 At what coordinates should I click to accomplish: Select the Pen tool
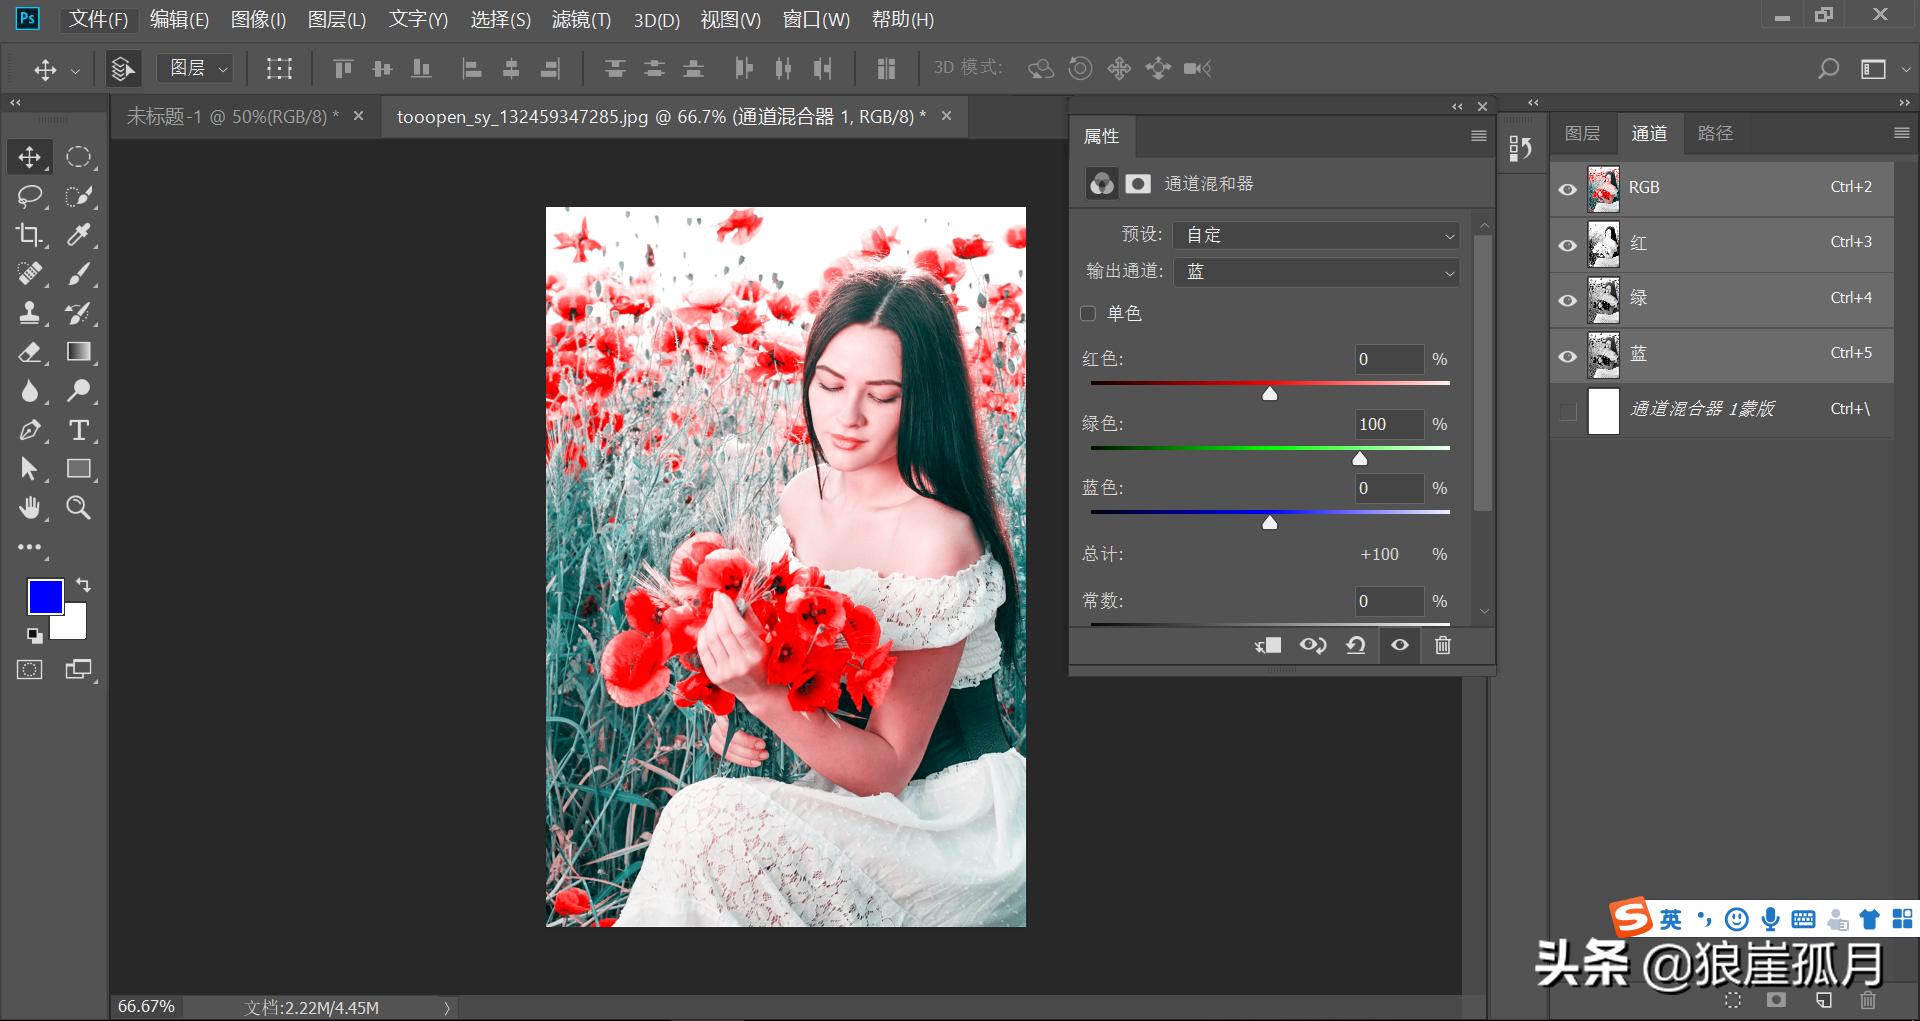[x=29, y=430]
